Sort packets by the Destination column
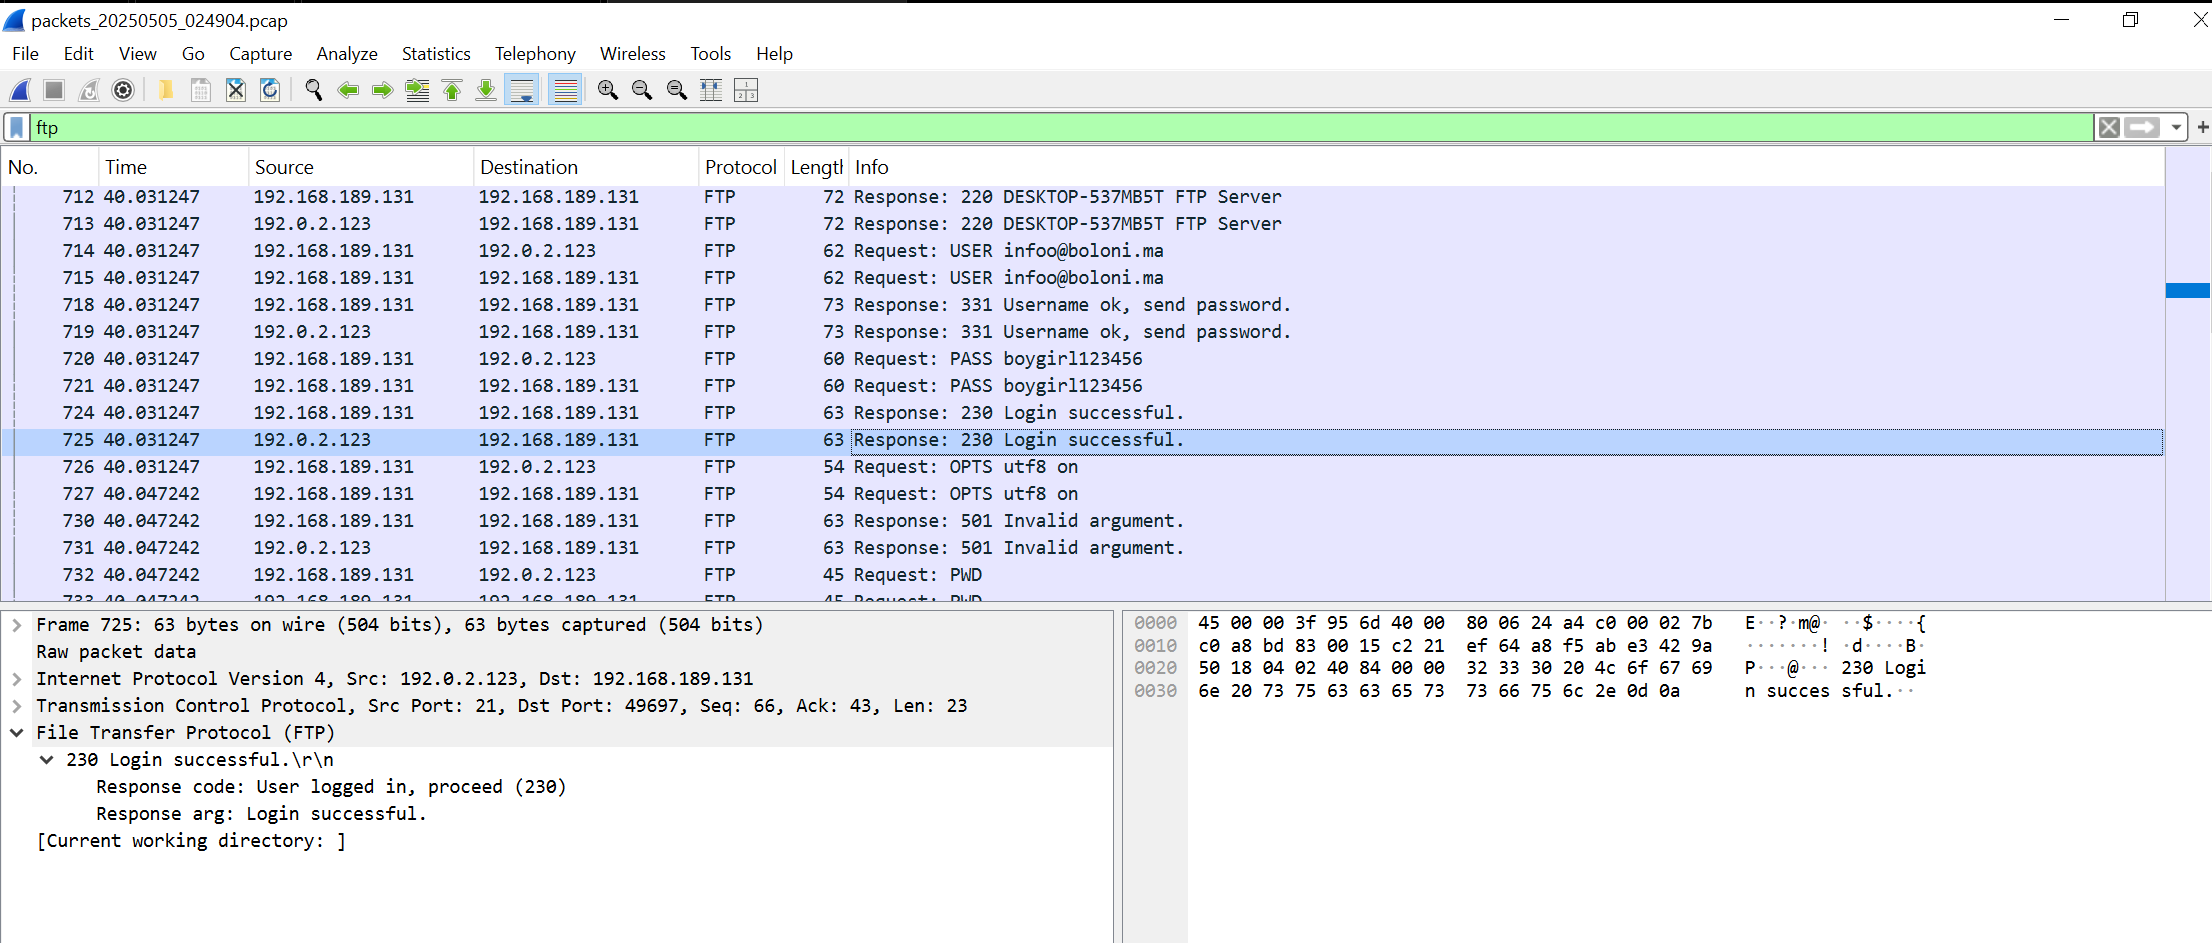This screenshot has height=943, width=2212. click(585, 167)
